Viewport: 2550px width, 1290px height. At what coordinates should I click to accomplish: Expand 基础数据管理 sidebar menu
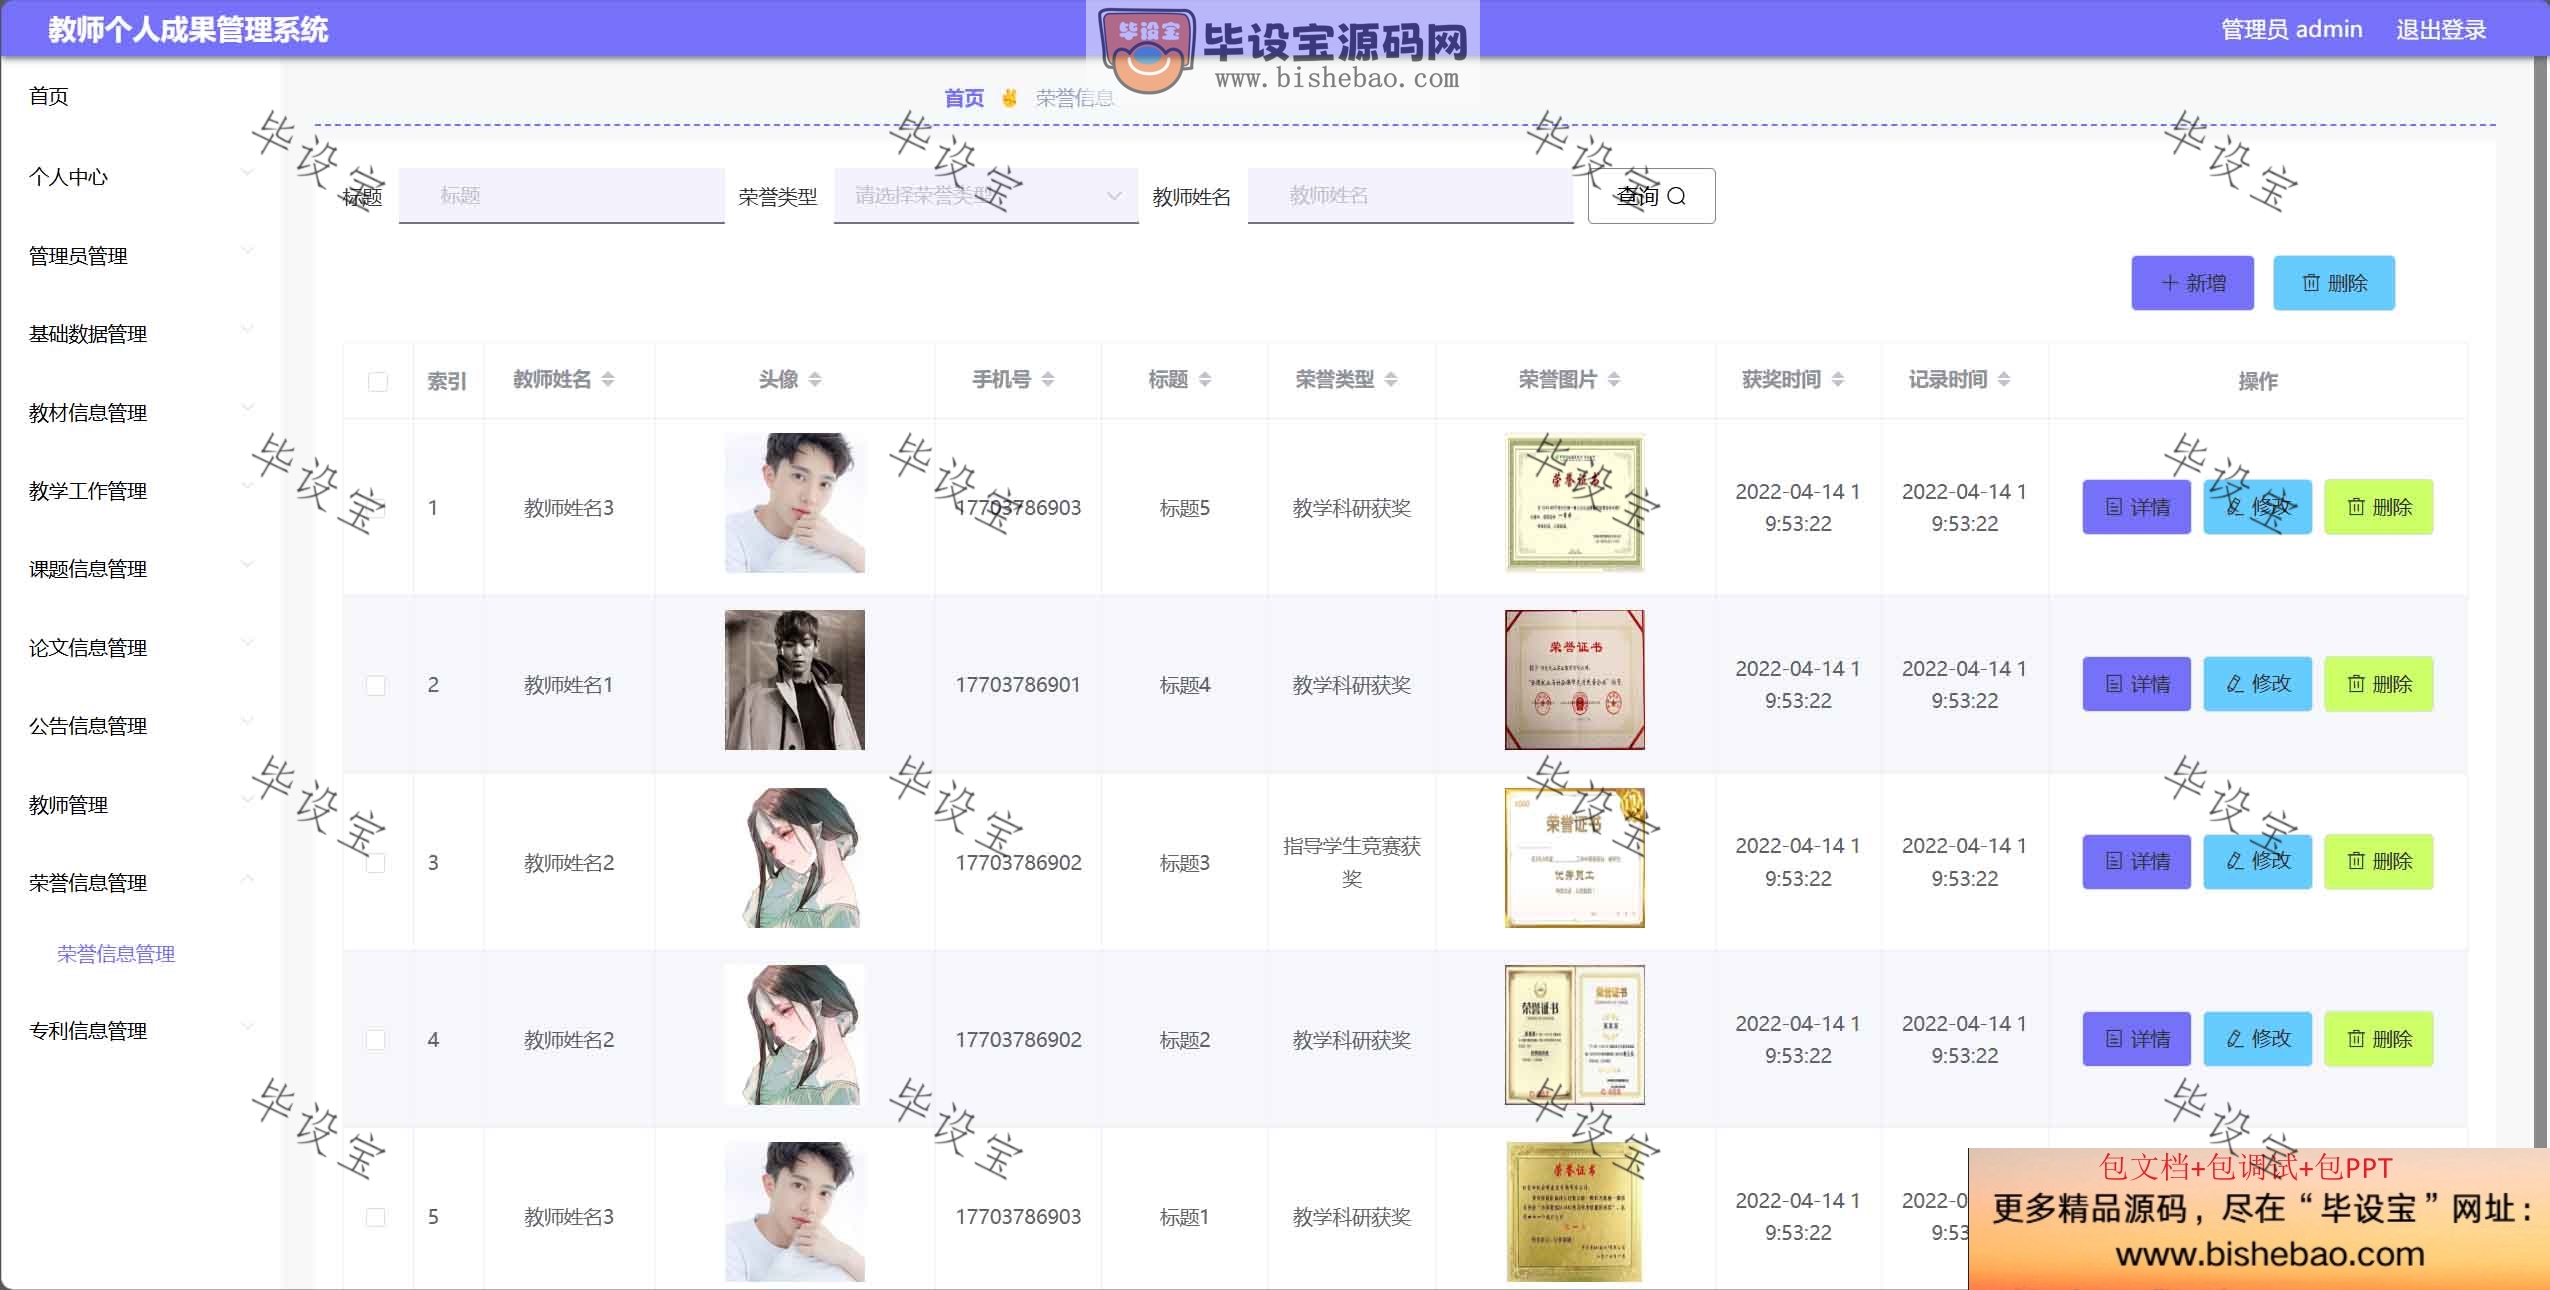[x=140, y=334]
